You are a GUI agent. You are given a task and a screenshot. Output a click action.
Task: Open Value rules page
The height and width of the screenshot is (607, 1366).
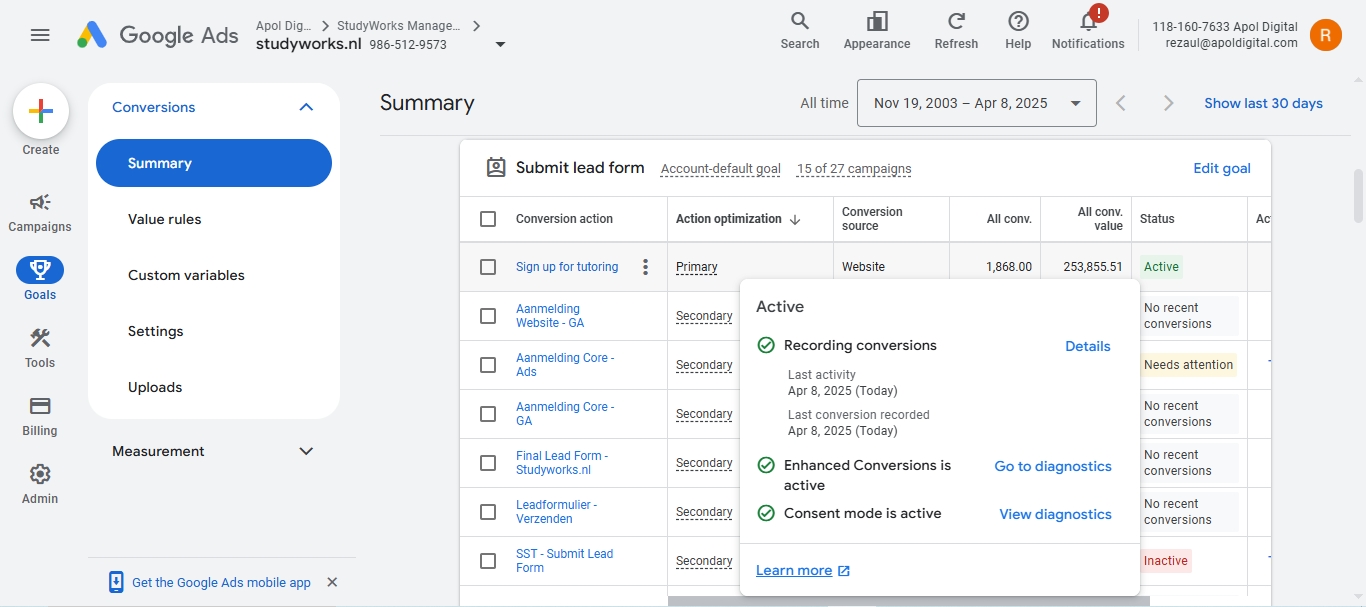(165, 219)
